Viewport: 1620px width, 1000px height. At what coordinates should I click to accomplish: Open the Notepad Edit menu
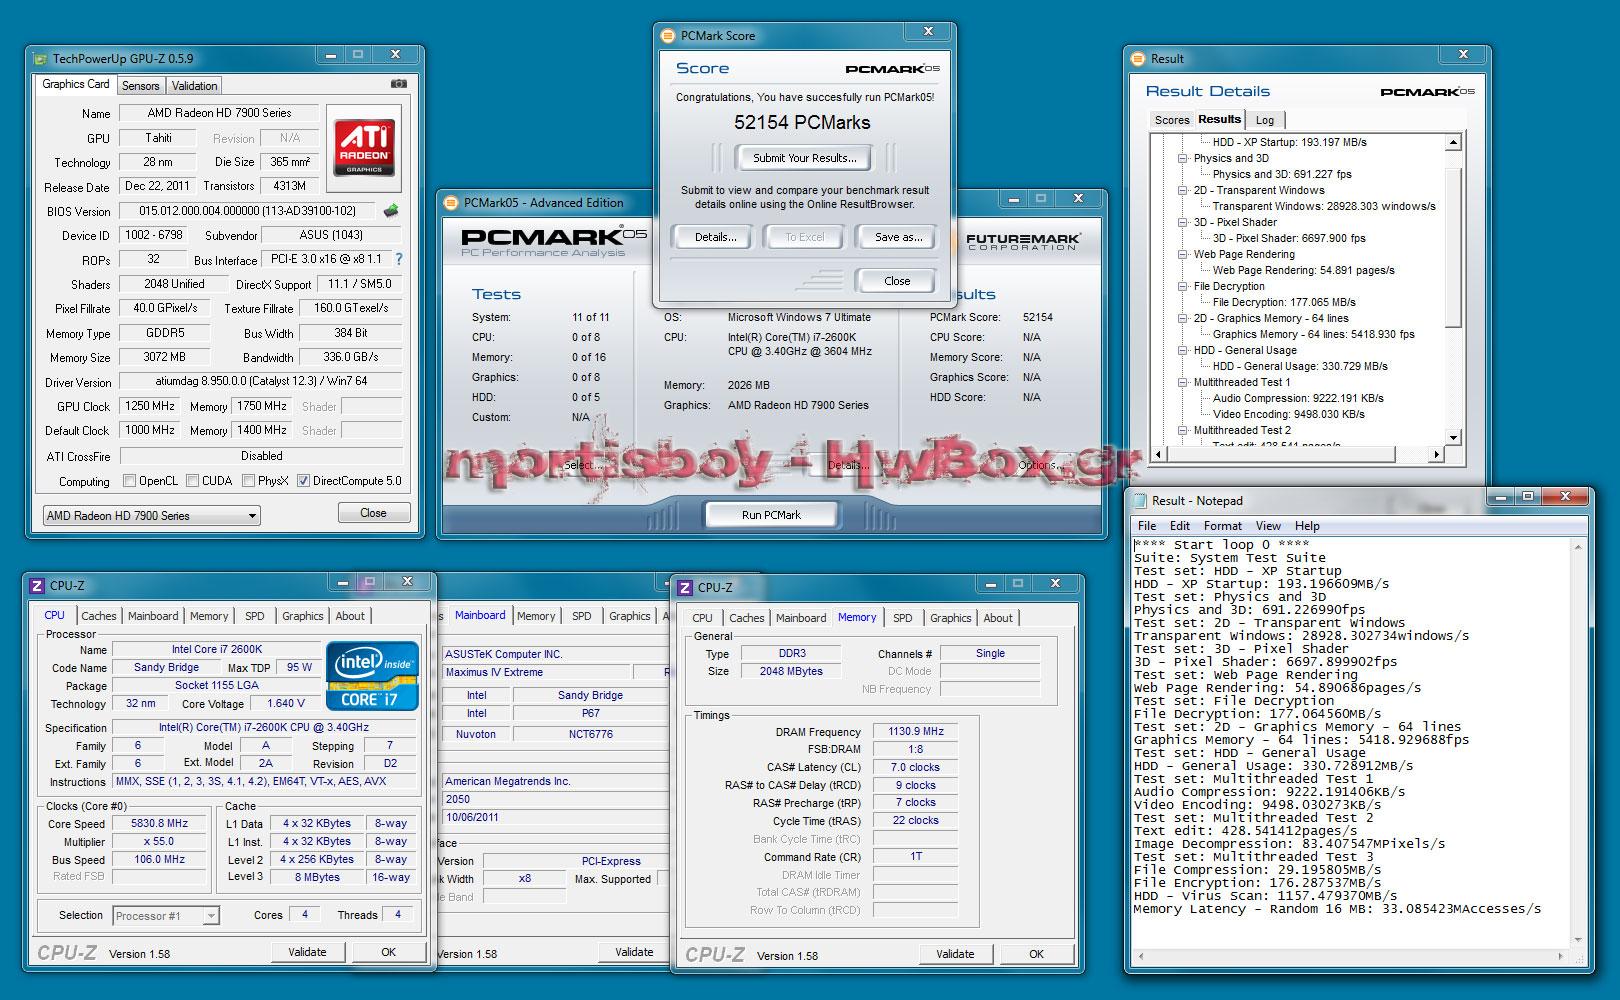tap(1180, 526)
